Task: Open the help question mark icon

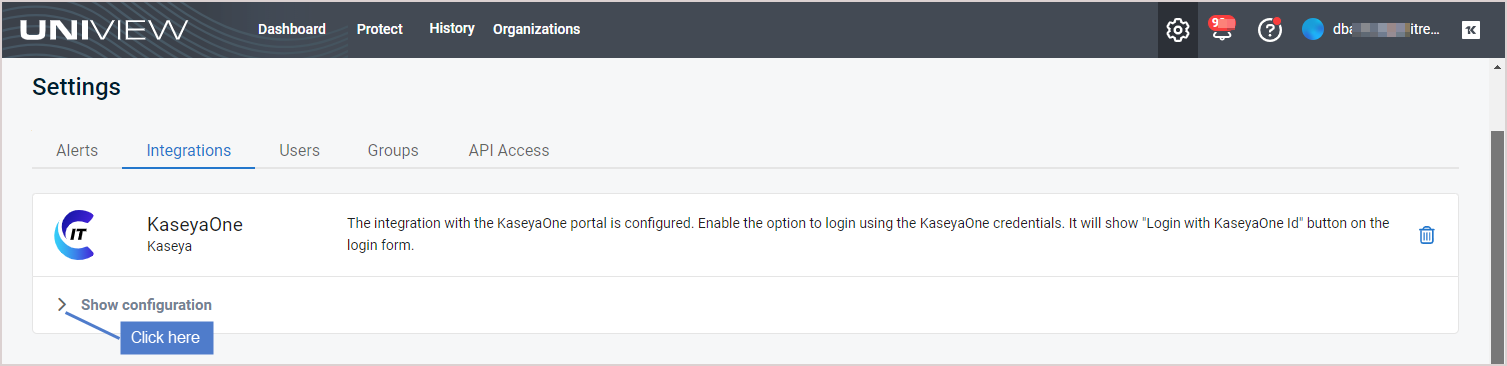Action: [x=1269, y=30]
